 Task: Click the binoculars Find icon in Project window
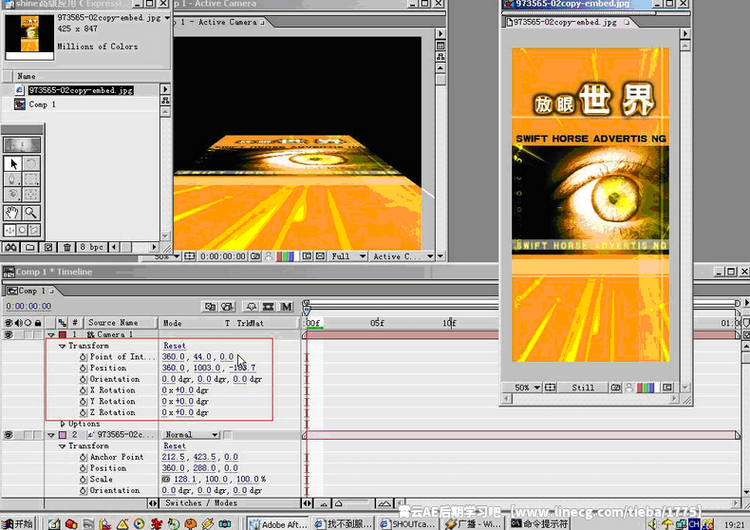point(11,247)
